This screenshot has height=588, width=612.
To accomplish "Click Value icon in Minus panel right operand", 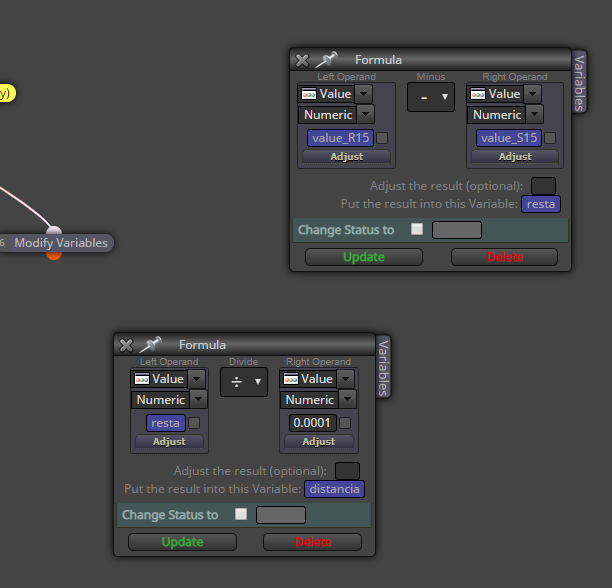I will 478,94.
